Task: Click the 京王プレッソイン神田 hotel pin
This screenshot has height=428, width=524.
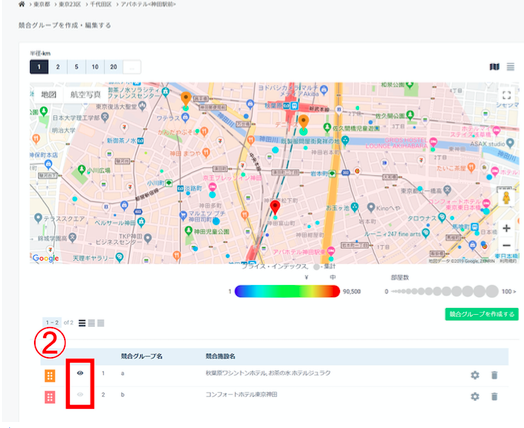Action: [x=212, y=186]
